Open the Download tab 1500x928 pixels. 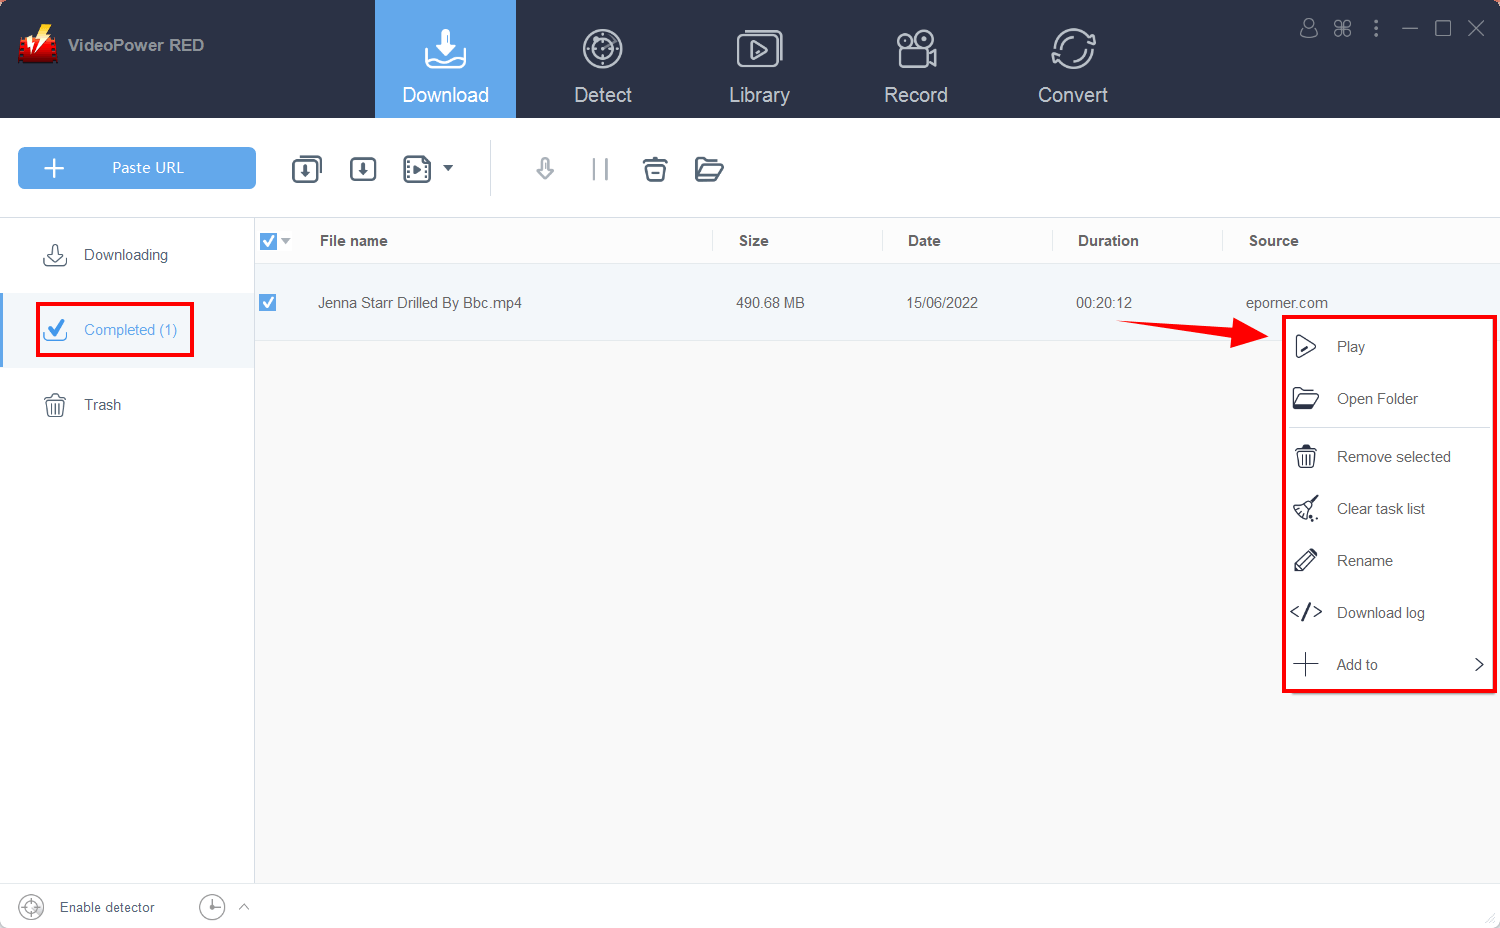[x=445, y=59]
